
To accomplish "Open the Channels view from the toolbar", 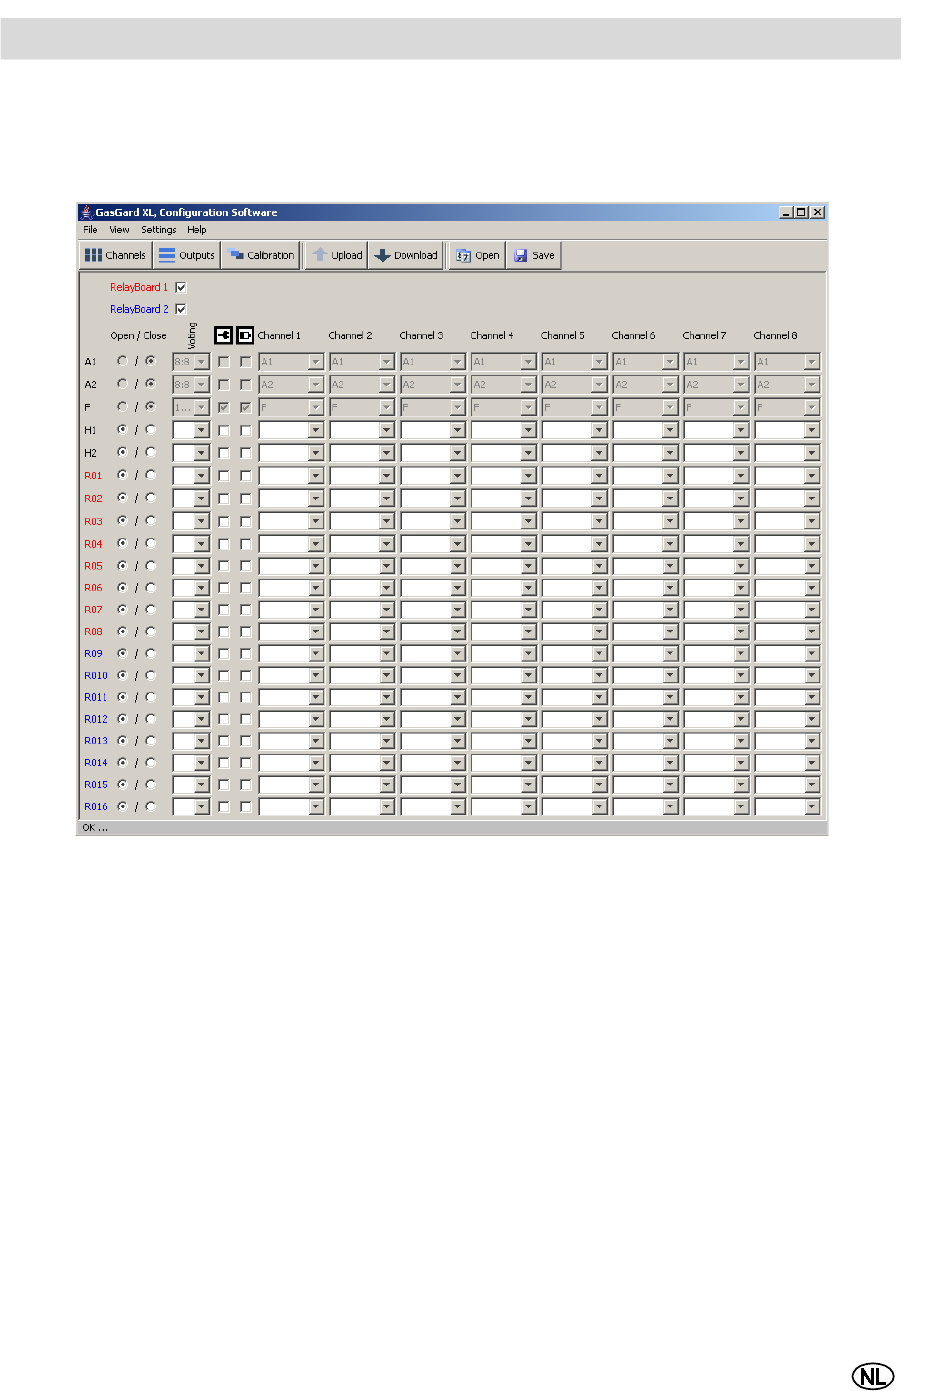I will [116, 255].
